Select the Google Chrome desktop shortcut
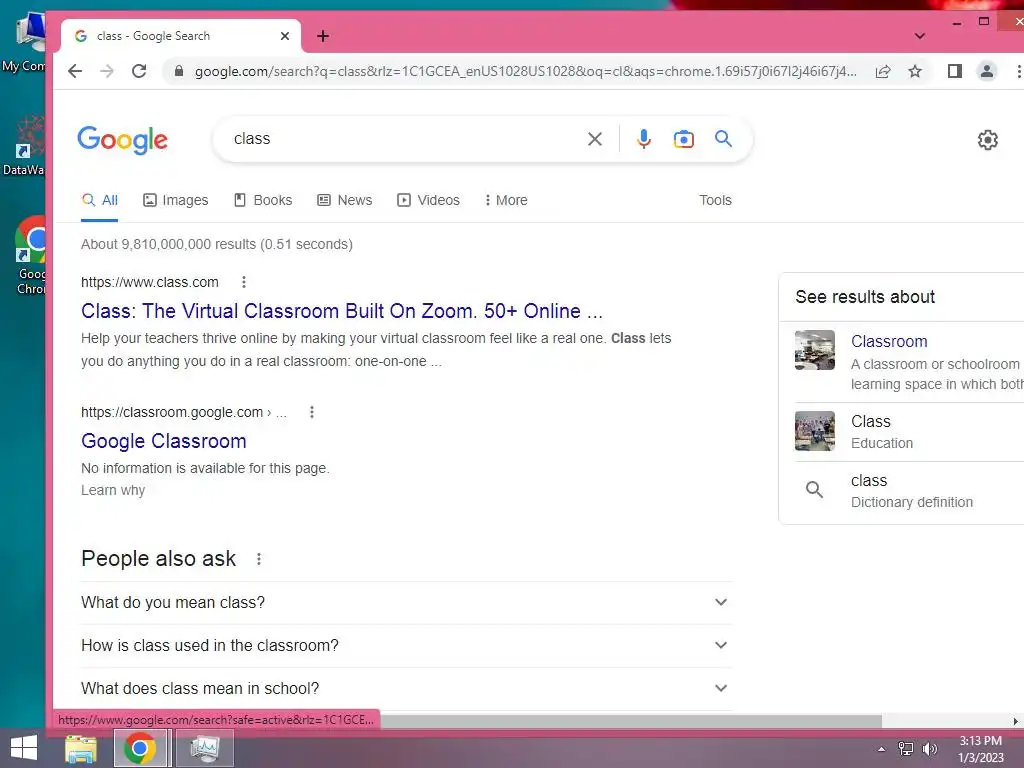1024x768 pixels. tap(30, 256)
